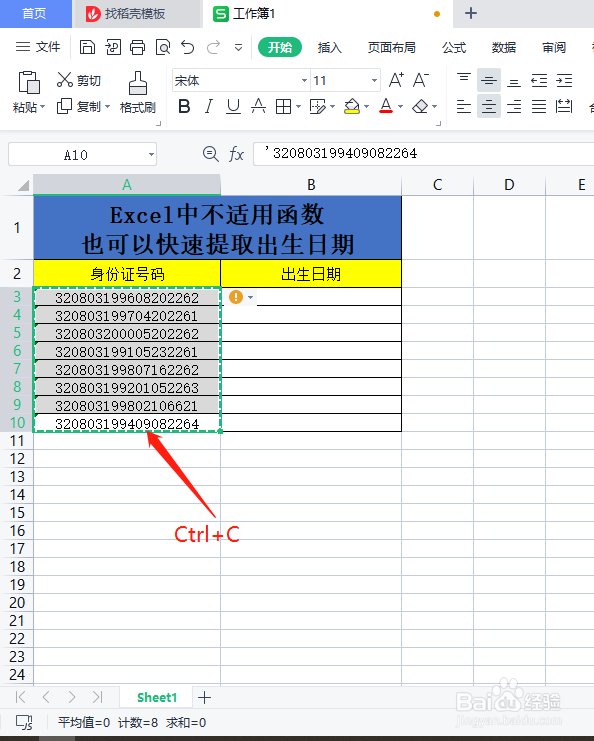Align text left icon
The height and width of the screenshot is (741, 594).
point(464,107)
